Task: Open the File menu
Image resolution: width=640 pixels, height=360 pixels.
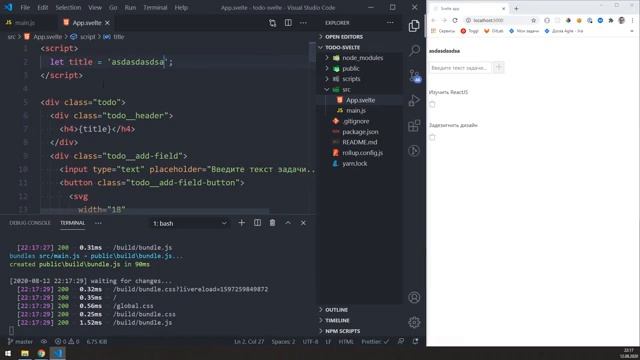Action: [x=25, y=8]
